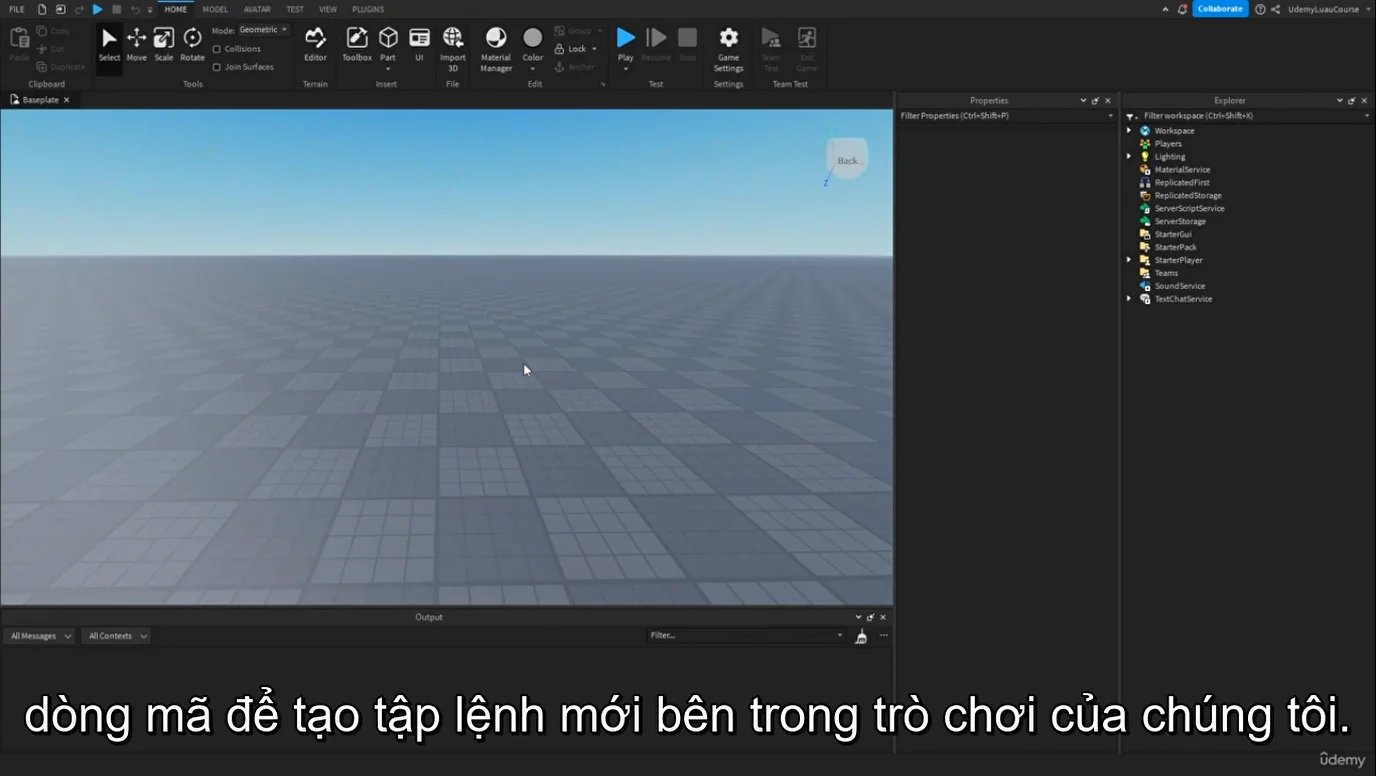Image resolution: width=1376 pixels, height=776 pixels.
Task: Open the Color dropdown arrow
Action: [x=533, y=68]
